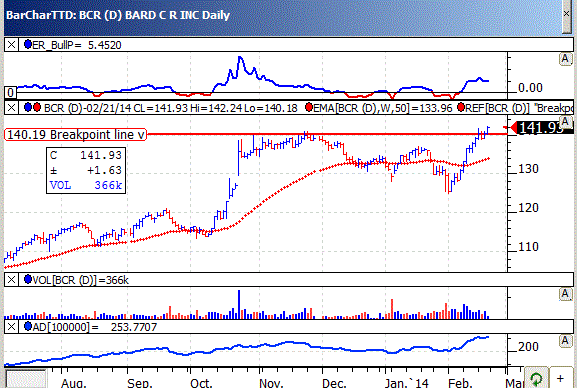Image resolution: width=577 pixels, height=388 pixels.
Task: Click the blue dot beside VOL[BCR (D)]
Action: (28, 279)
